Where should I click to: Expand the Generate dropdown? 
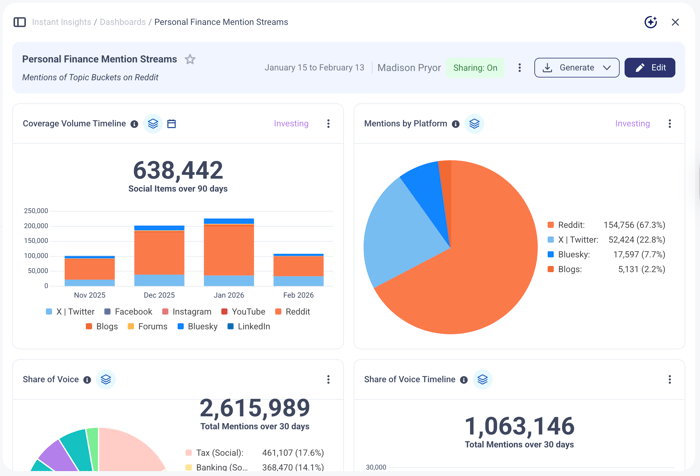pyautogui.click(x=576, y=68)
